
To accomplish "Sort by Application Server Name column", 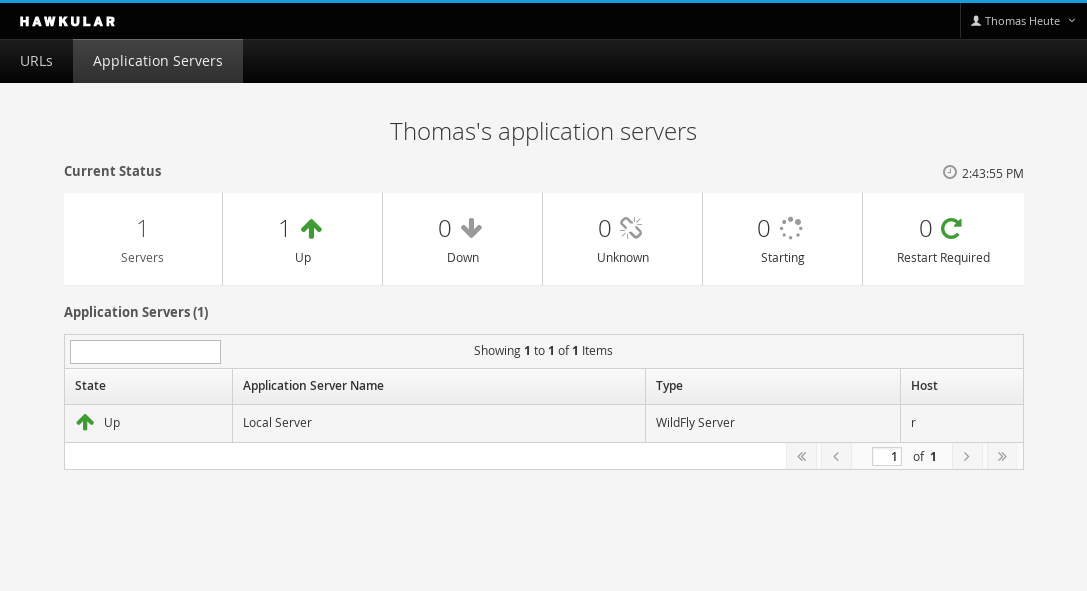I will (439, 386).
